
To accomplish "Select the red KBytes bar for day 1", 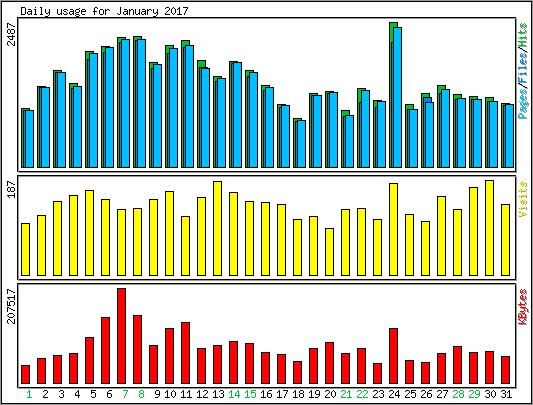I will pos(25,374).
